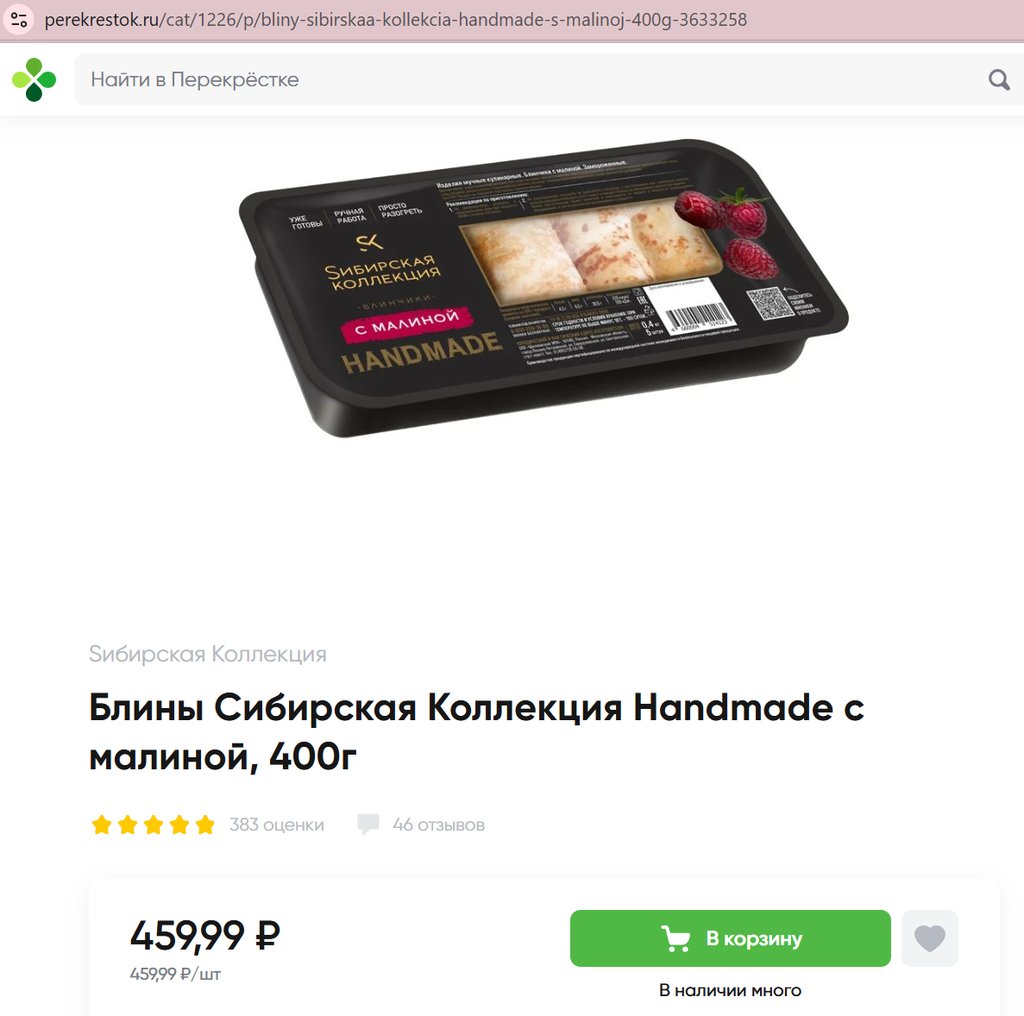Viewport: 1024px width, 1016px height.
Task: Click the third yellow rating star
Action: point(153,825)
